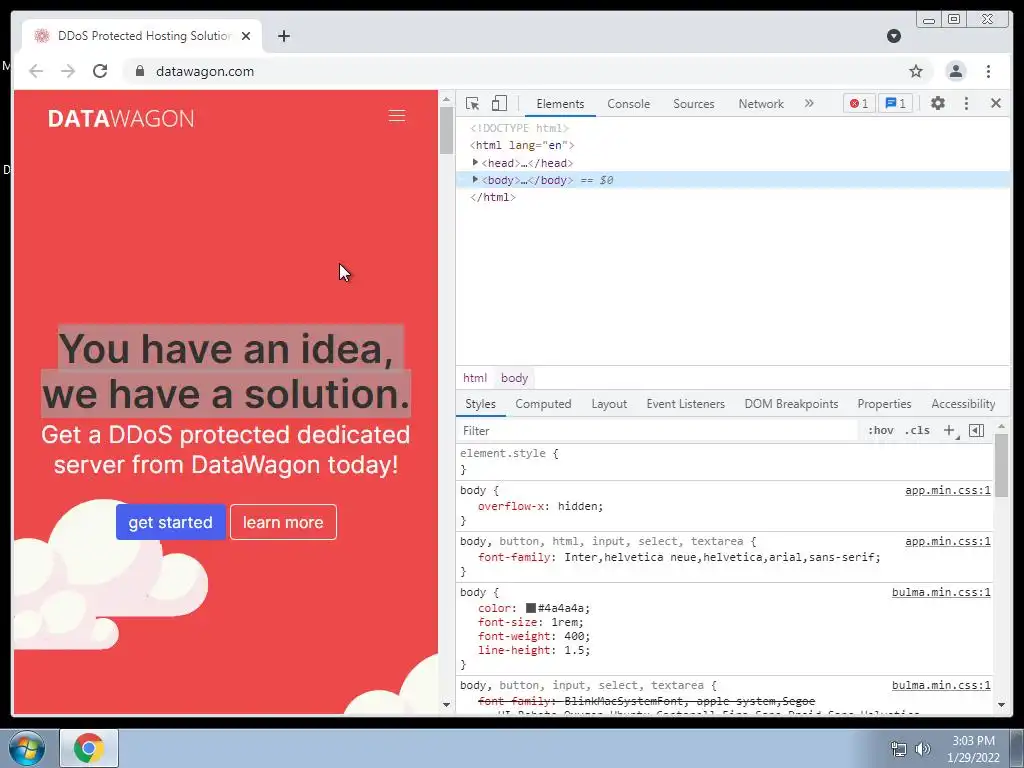Open the DevTools settings gear

pos(938,103)
